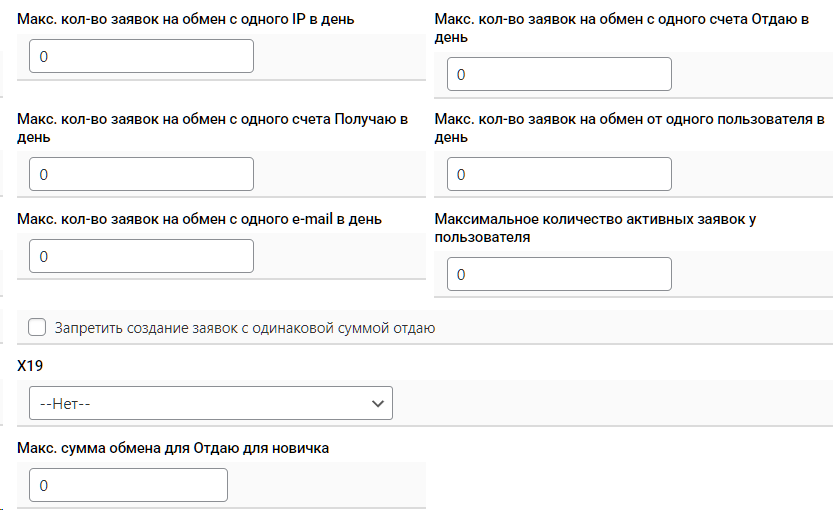
Task: Click the 'X19' field label
Action: click(28, 367)
